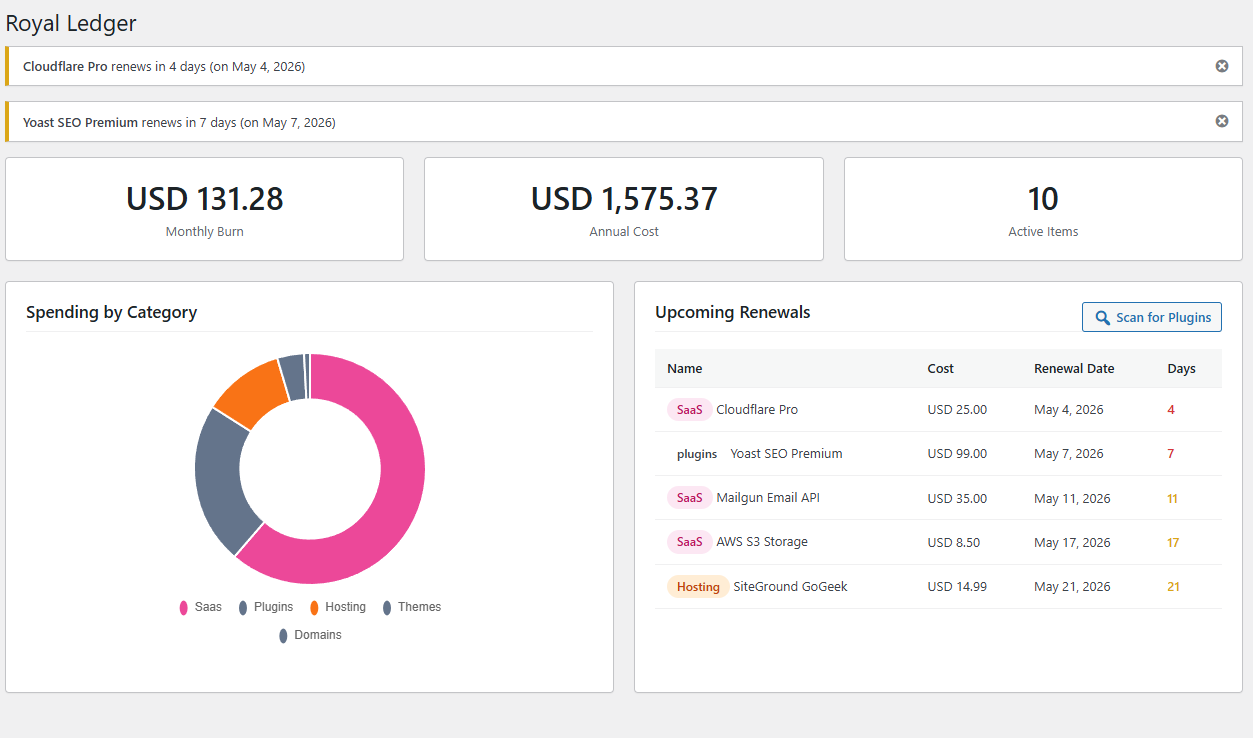Viewport: 1253px width, 738px height.
Task: Click the 21 days value
Action: coord(1173,587)
